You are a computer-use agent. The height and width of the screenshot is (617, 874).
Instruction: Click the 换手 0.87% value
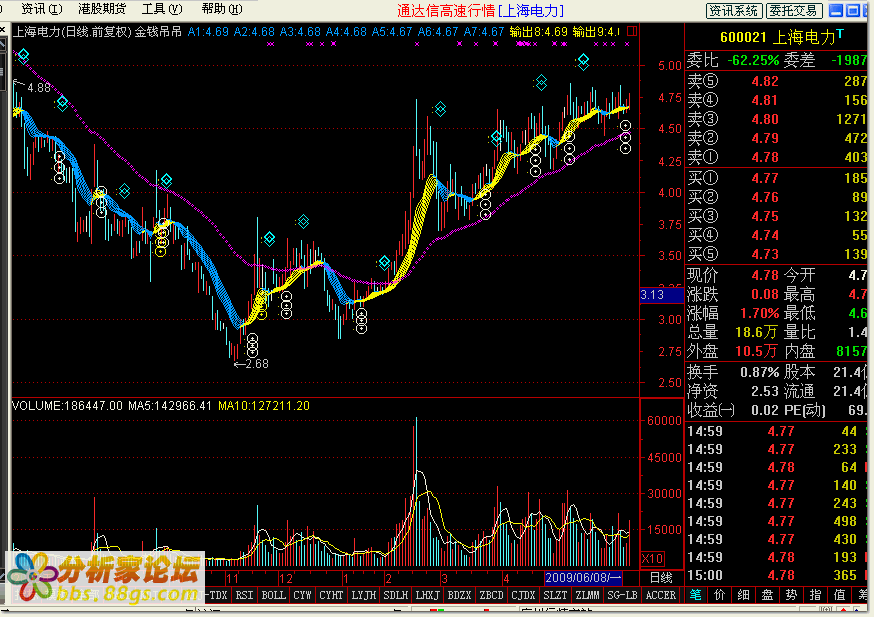pos(759,372)
